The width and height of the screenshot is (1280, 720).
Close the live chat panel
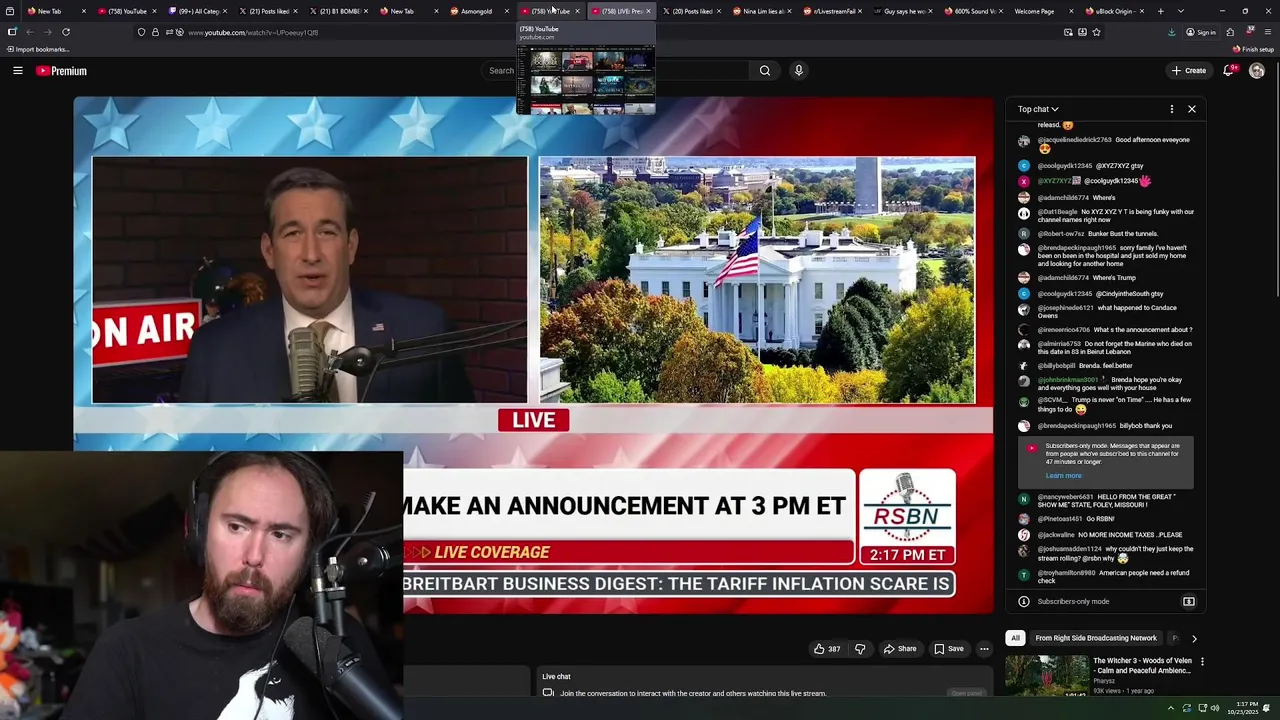[x=1192, y=109]
